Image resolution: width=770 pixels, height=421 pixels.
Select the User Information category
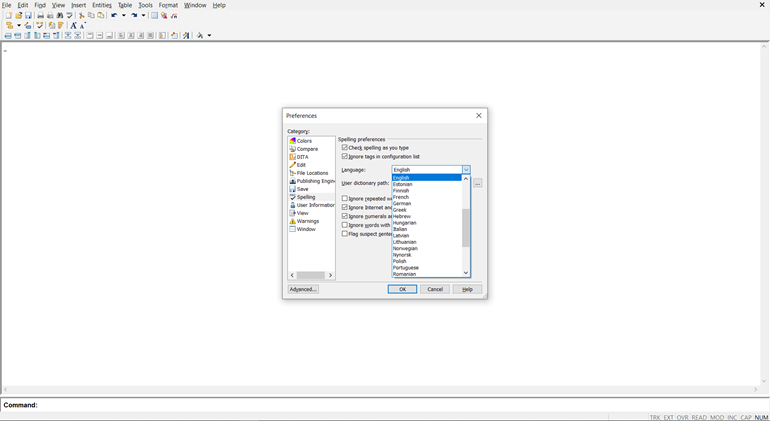pyautogui.click(x=315, y=205)
